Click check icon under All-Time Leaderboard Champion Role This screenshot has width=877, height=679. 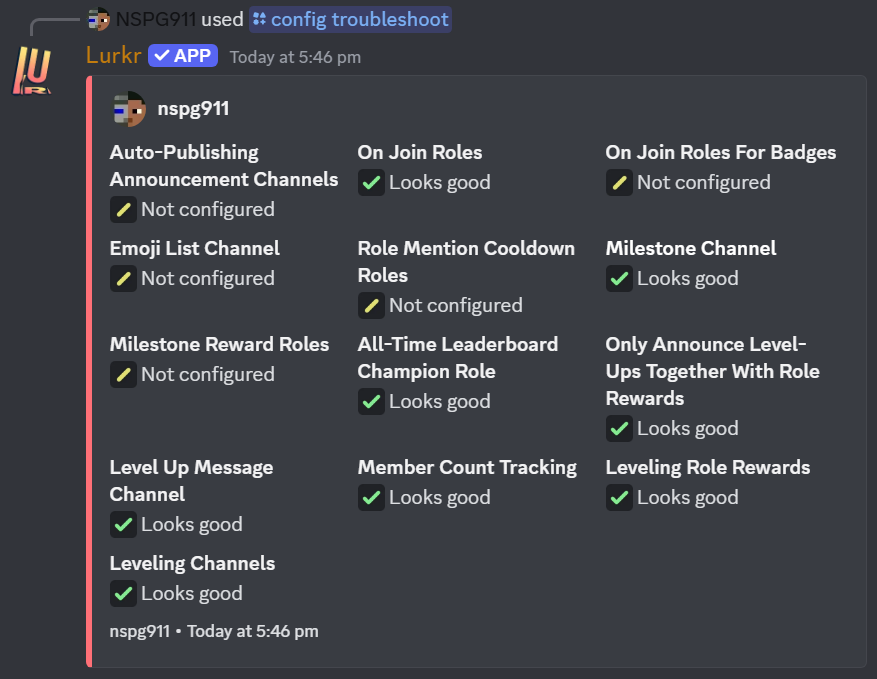371,402
